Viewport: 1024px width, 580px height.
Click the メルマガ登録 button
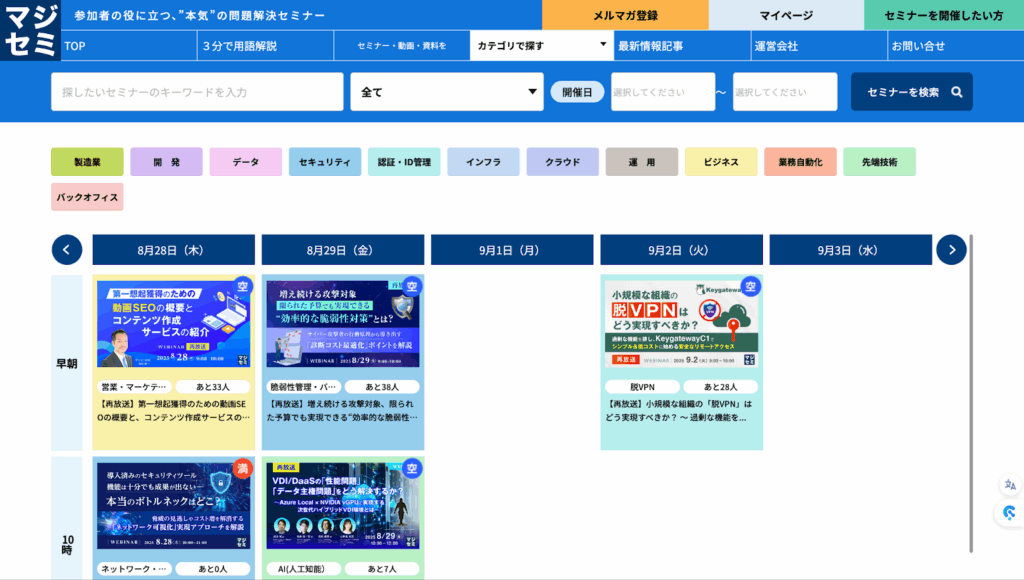pos(625,15)
